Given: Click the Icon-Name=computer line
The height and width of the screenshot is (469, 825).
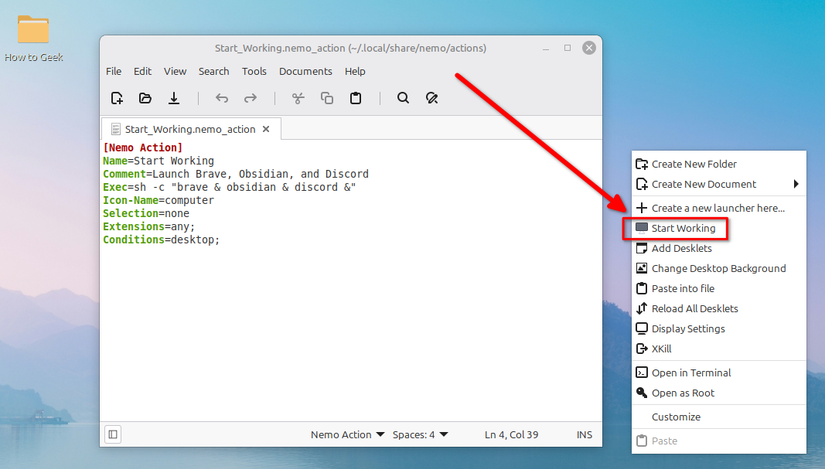Looking at the screenshot, I should point(158,201).
